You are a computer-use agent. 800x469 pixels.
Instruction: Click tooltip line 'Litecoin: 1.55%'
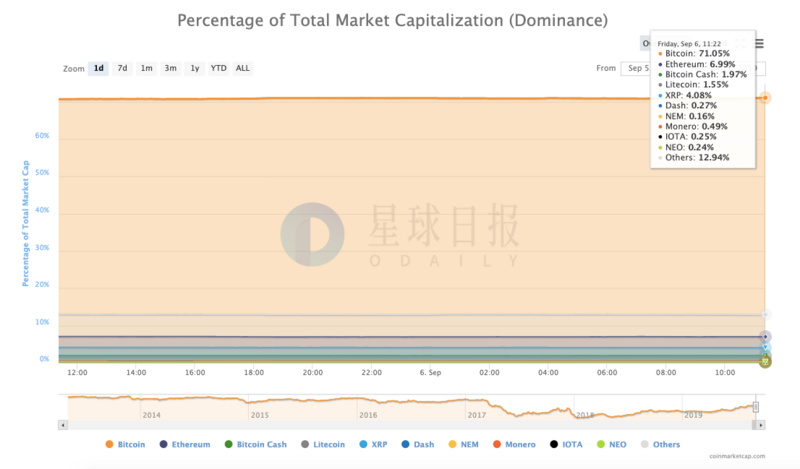pyautogui.click(x=693, y=85)
